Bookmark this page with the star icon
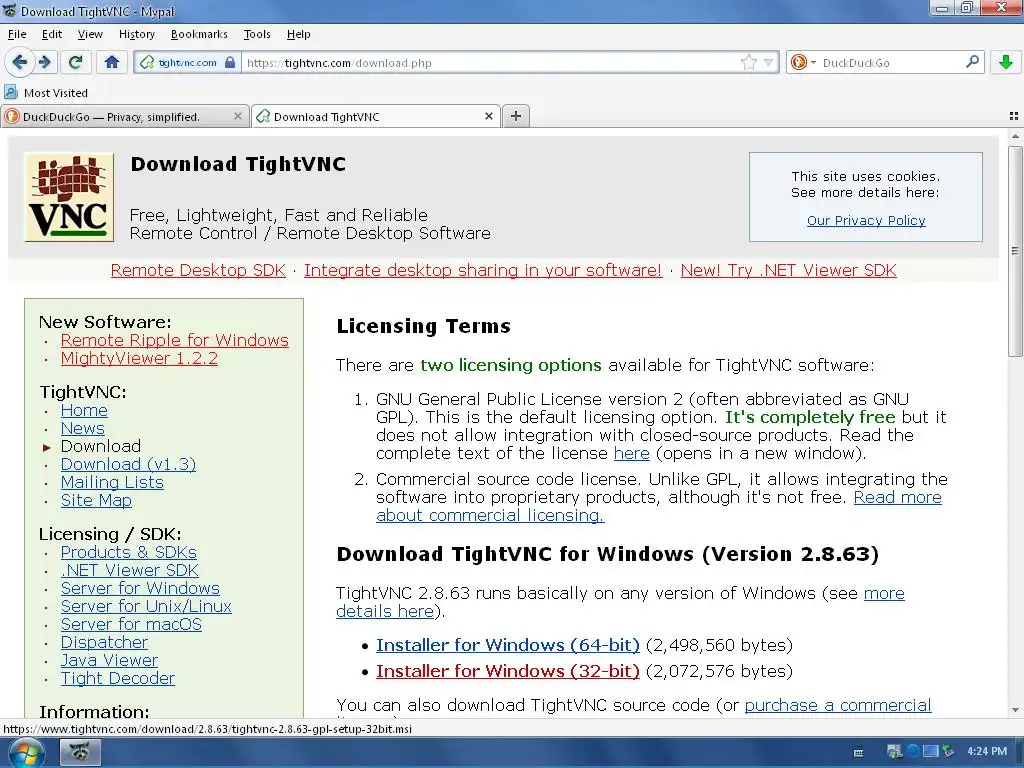The height and width of the screenshot is (768, 1024). click(748, 63)
